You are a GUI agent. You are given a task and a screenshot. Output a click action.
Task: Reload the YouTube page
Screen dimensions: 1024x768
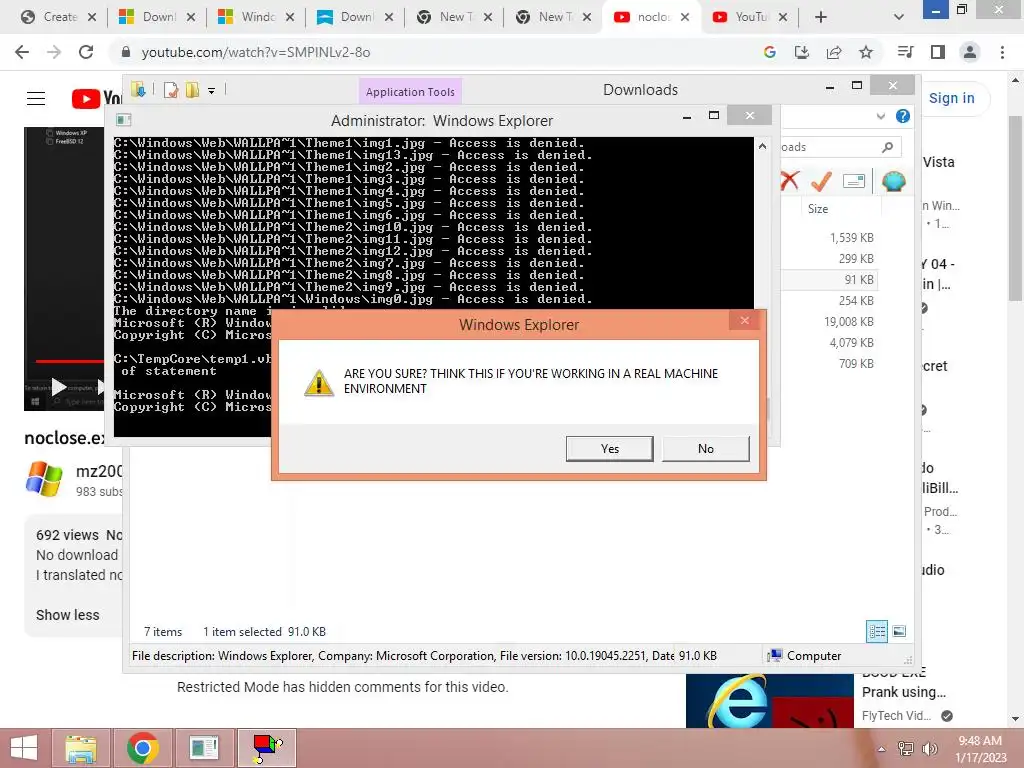tap(86, 52)
